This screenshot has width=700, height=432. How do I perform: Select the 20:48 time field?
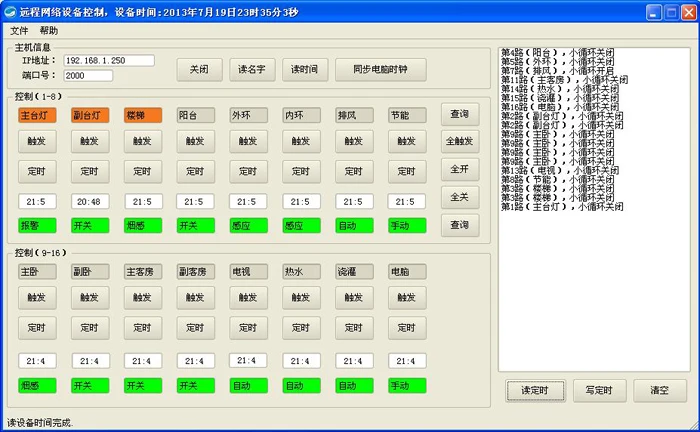click(x=90, y=202)
